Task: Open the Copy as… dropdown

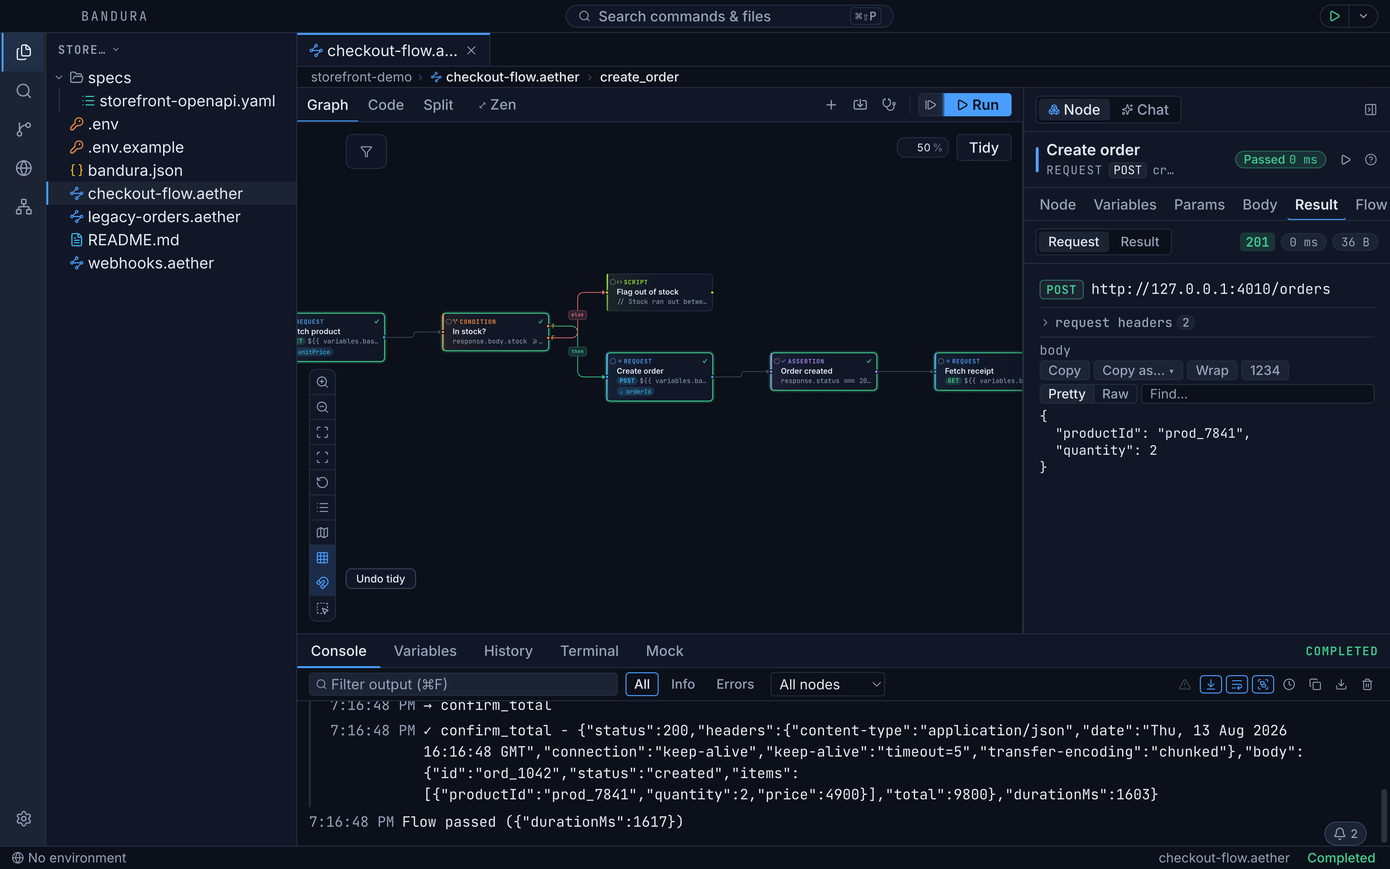Action: (1138, 370)
